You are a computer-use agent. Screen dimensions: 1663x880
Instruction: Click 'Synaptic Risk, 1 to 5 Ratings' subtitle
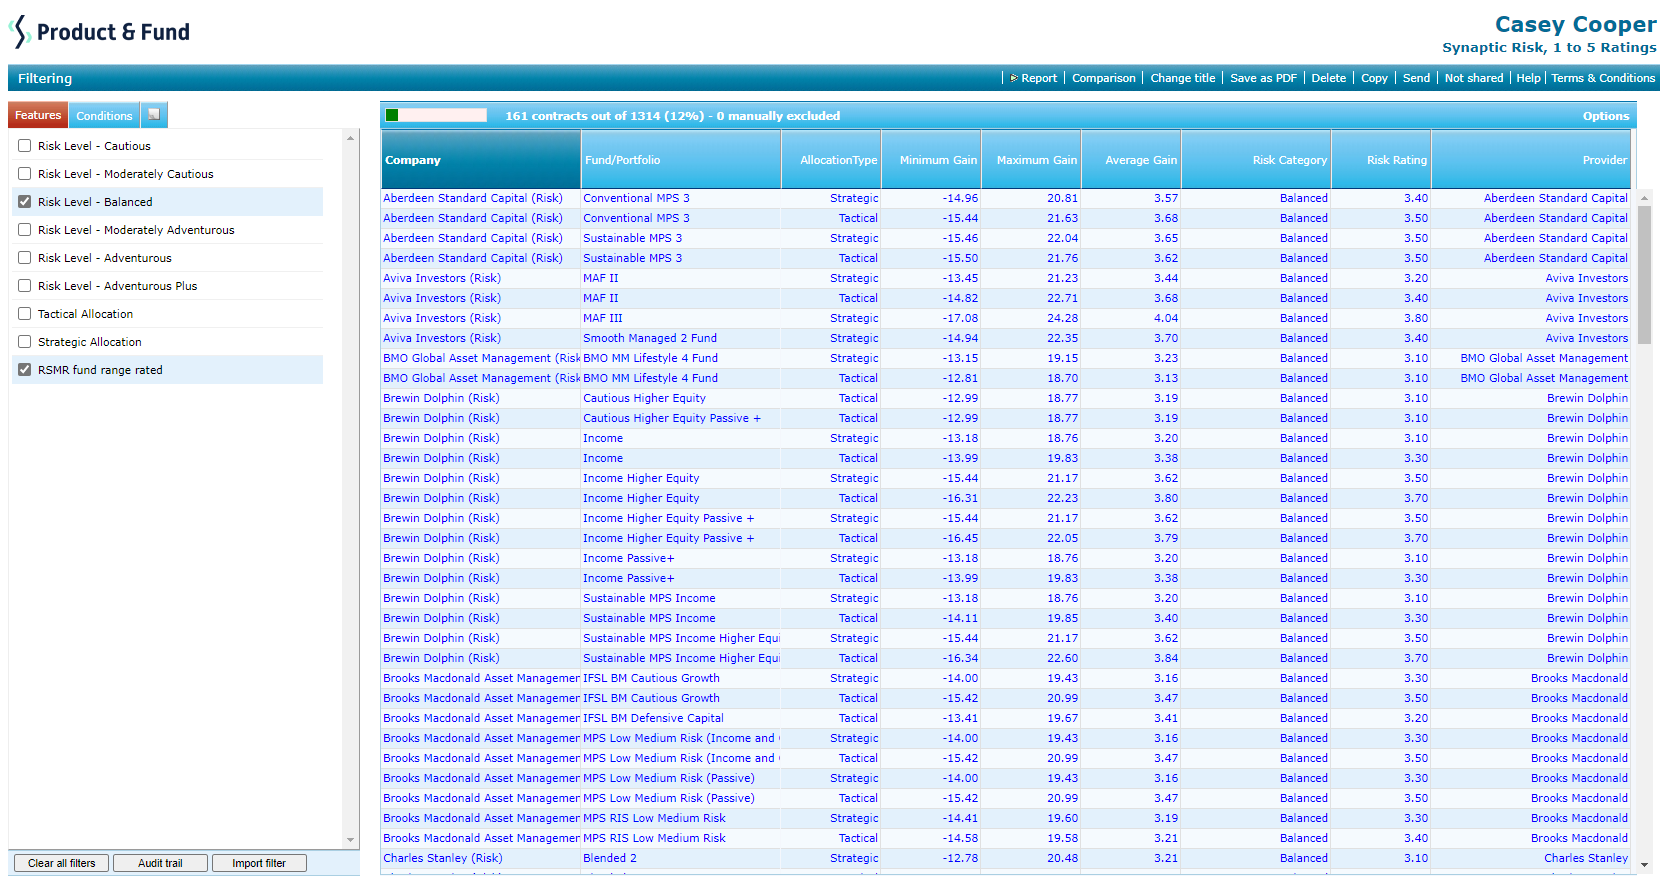click(x=1549, y=47)
